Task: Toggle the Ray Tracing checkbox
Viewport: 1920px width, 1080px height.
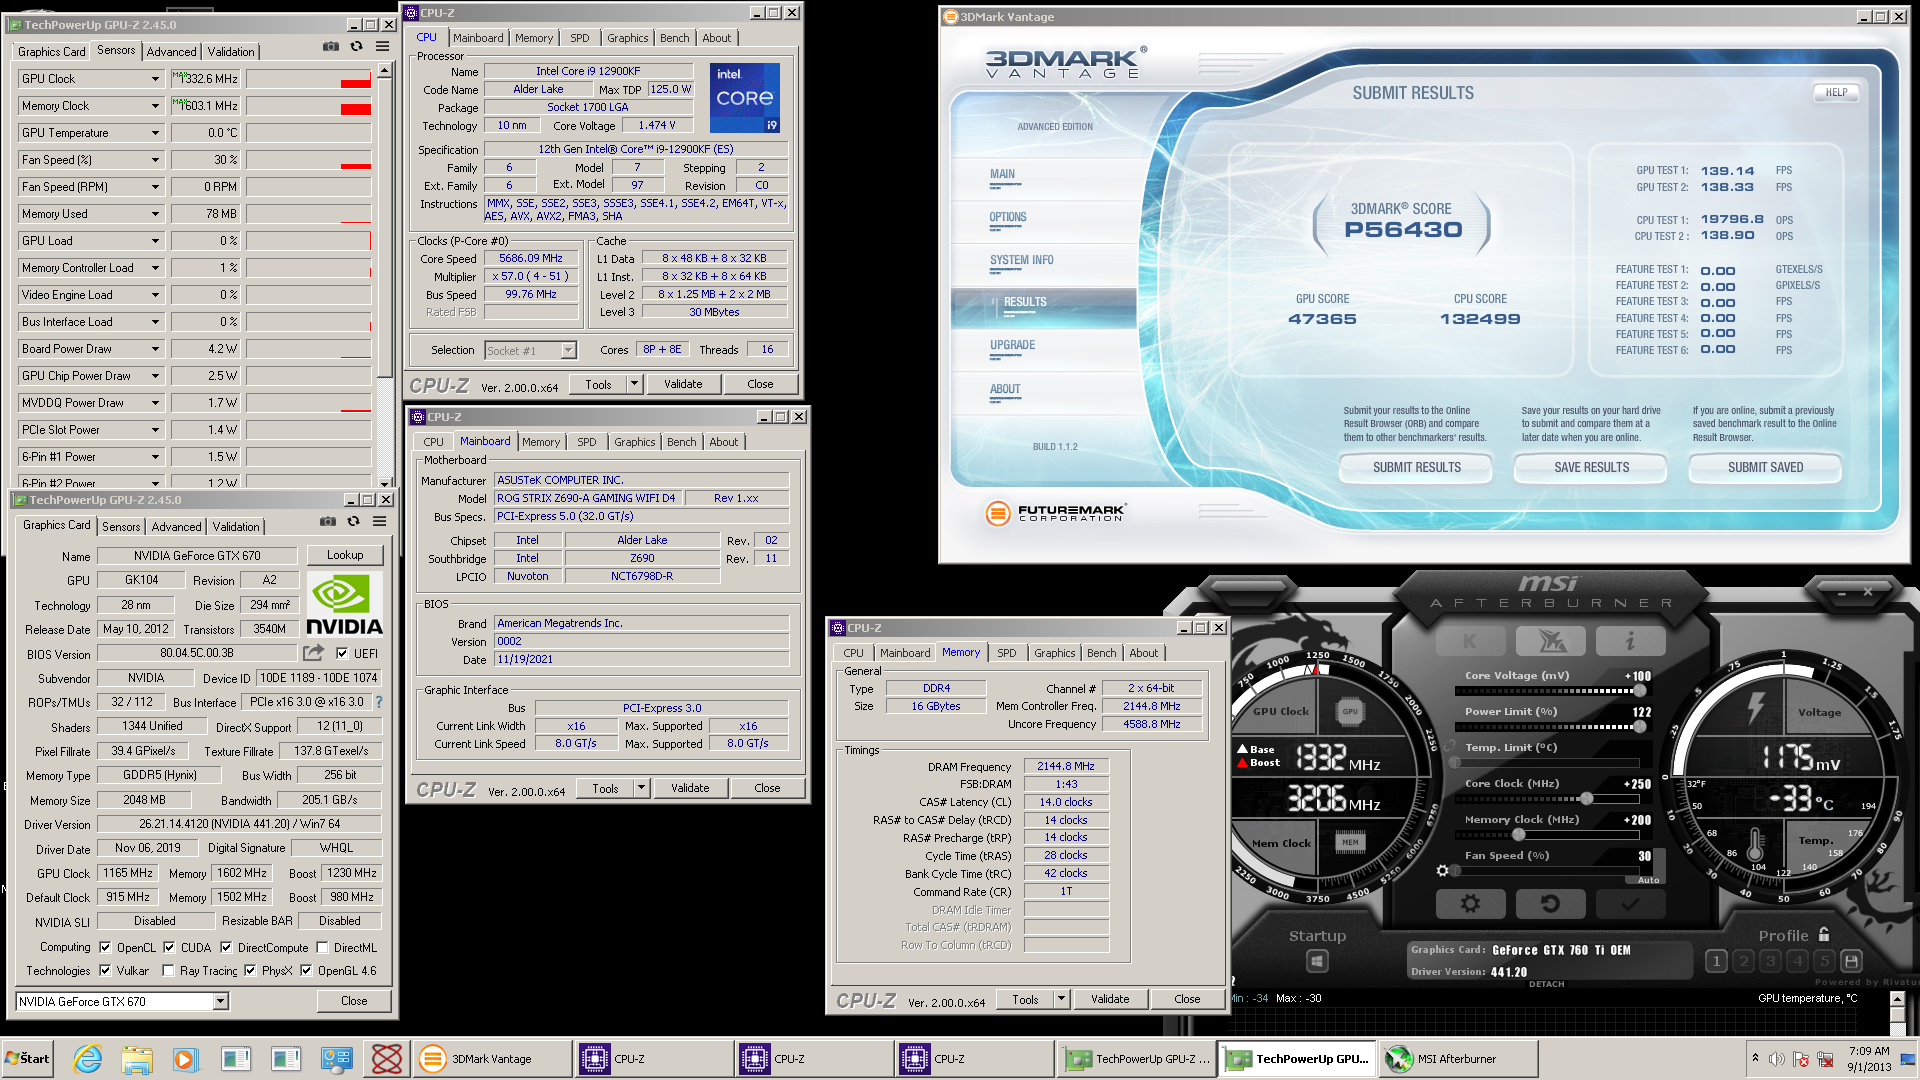Action: click(169, 970)
